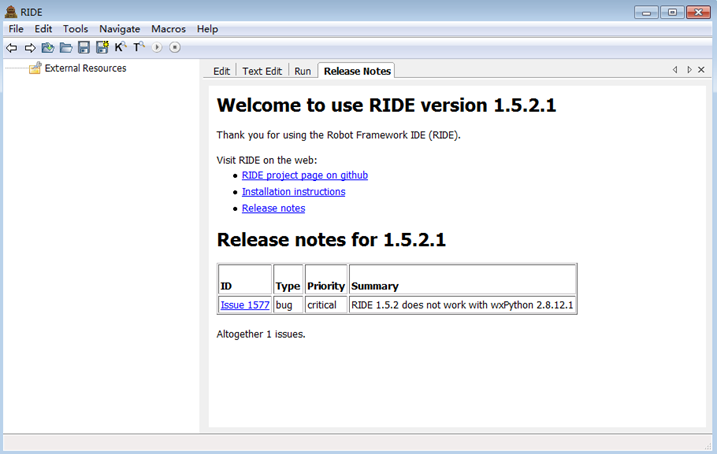Close the current tab with the X
The height and width of the screenshot is (454, 717).
(x=701, y=69)
